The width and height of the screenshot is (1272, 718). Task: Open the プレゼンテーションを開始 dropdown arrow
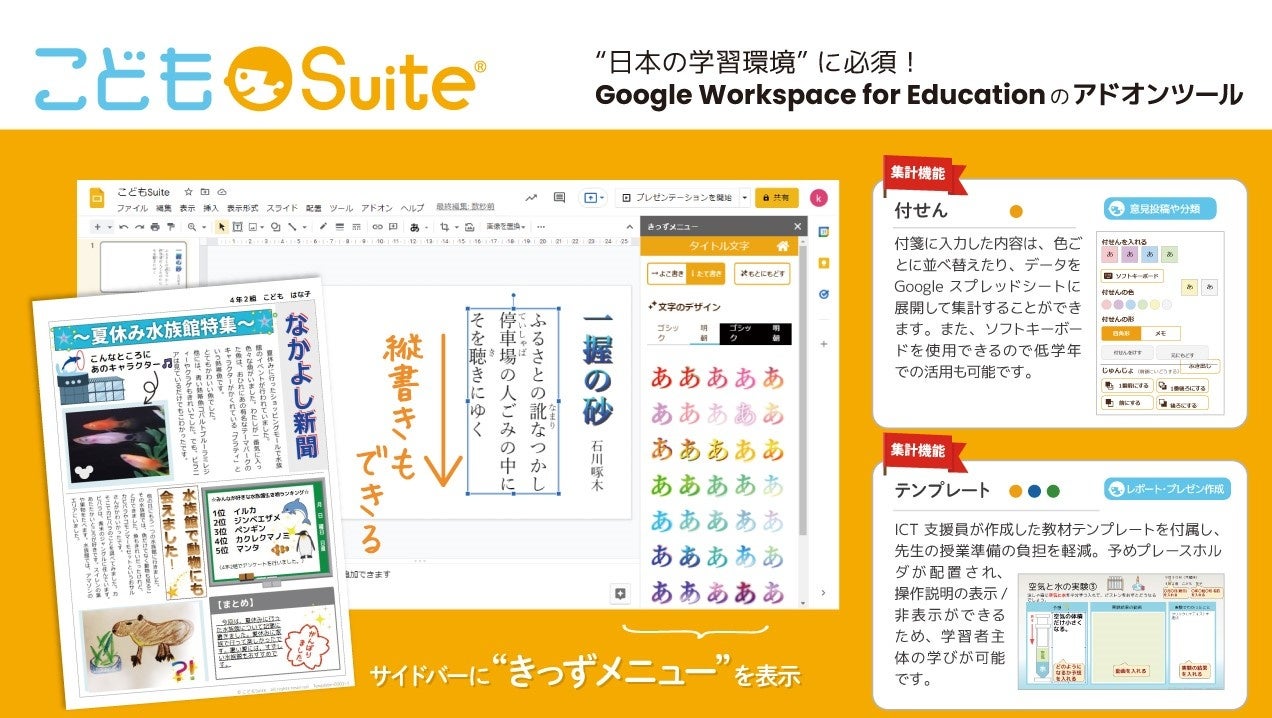coord(745,197)
